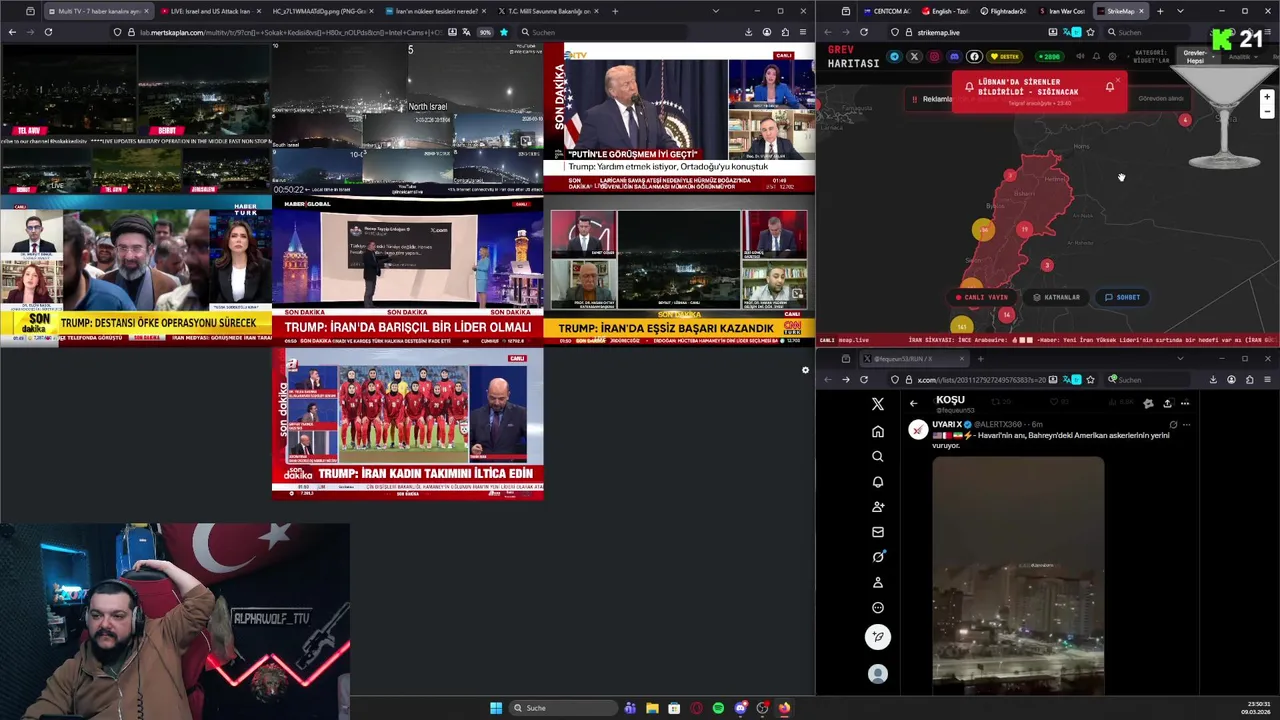1280x720 pixels.
Task: Open X profile person icon in sidebar
Action: pyautogui.click(x=877, y=582)
